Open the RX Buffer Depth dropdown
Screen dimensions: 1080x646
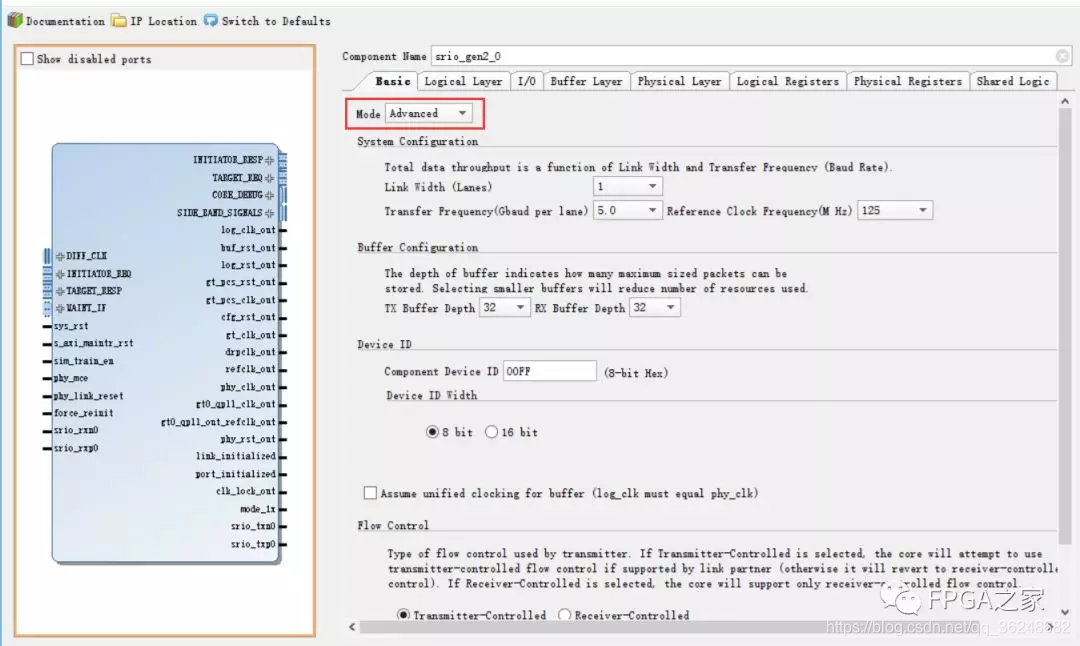[655, 307]
